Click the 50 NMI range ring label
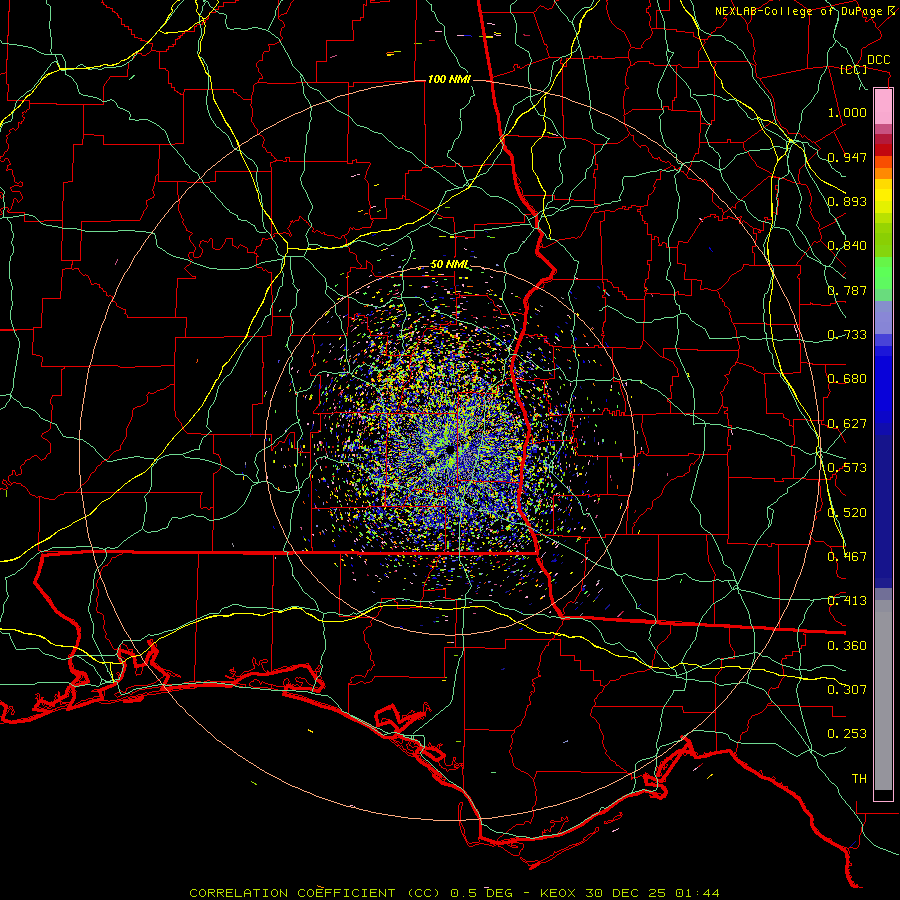900x900 pixels. coord(449,265)
